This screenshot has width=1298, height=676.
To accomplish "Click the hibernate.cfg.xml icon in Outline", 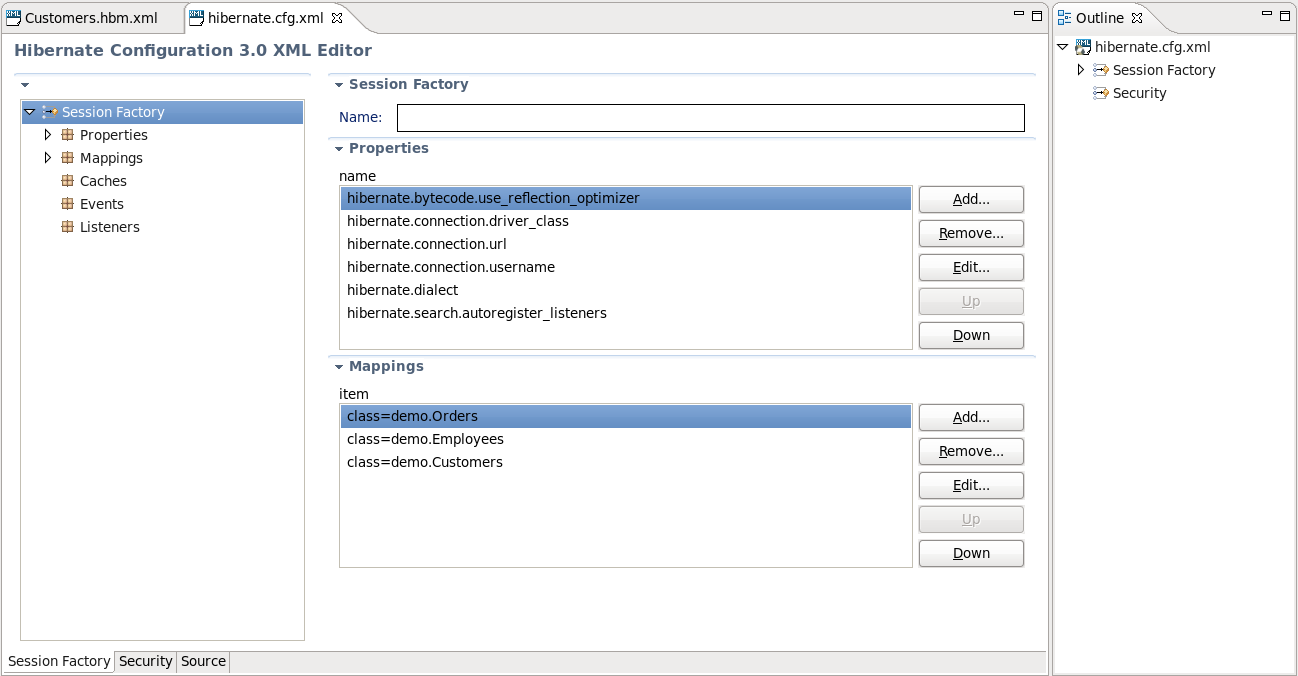I will coord(1083,46).
